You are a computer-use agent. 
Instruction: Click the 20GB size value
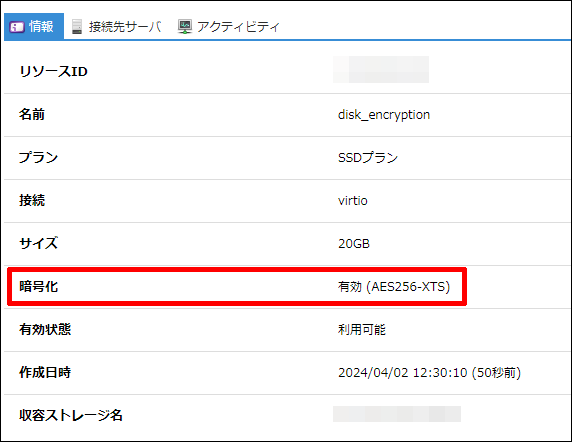coord(353,244)
